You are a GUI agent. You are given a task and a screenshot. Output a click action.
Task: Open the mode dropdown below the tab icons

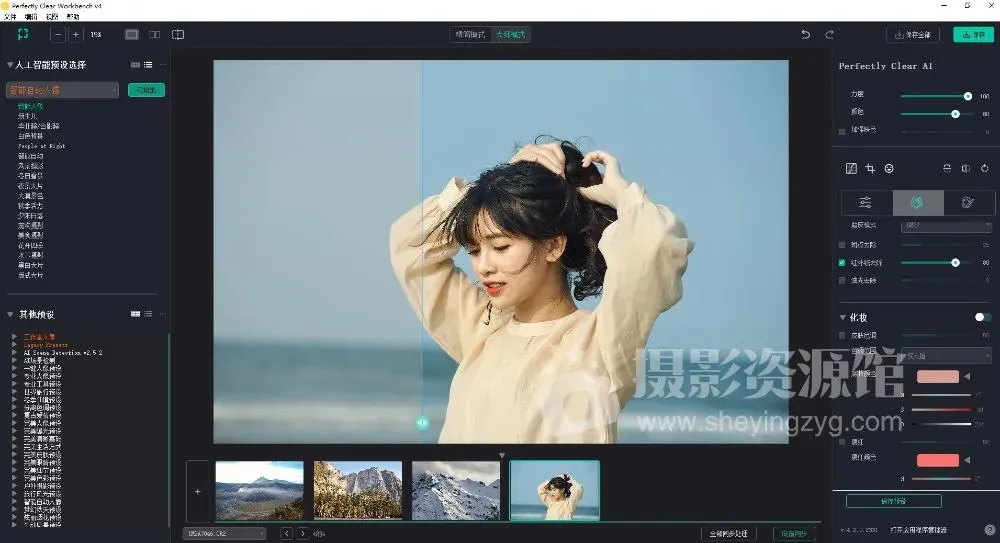[x=946, y=225]
